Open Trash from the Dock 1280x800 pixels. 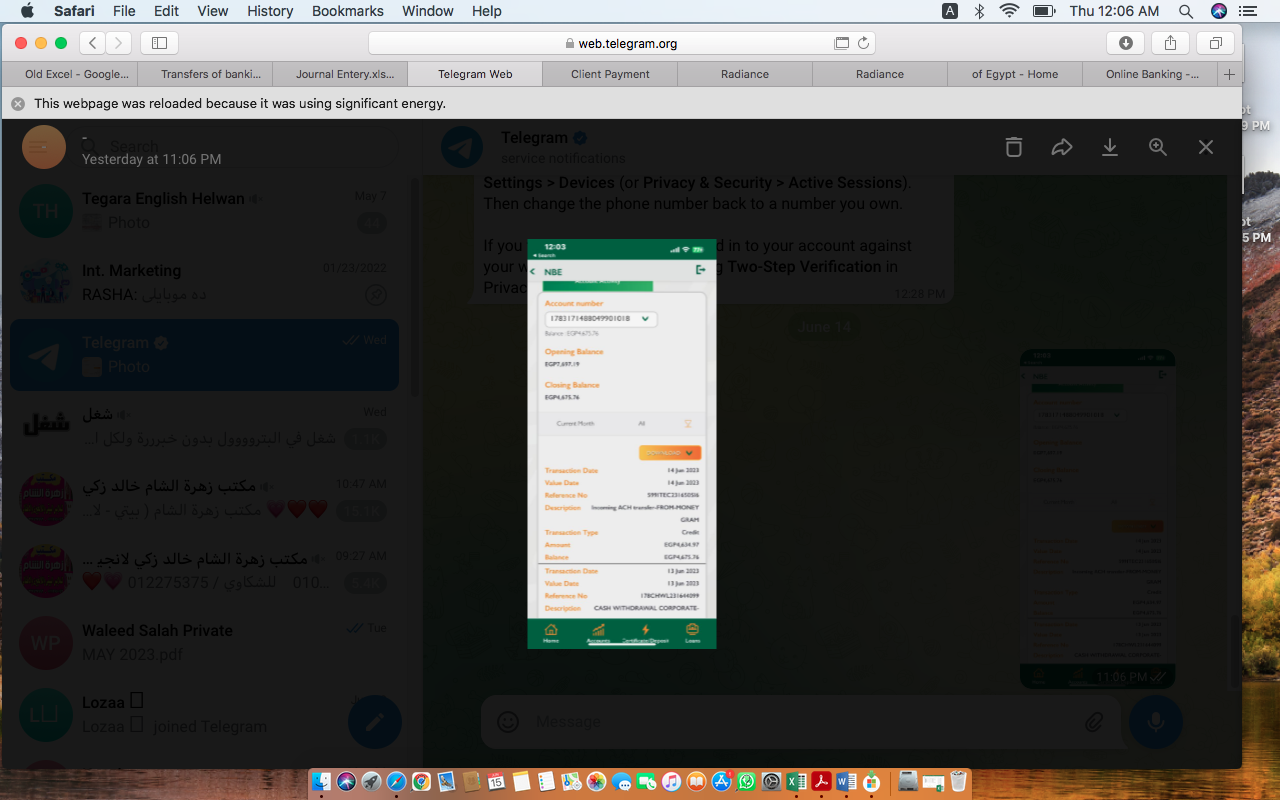click(958, 782)
